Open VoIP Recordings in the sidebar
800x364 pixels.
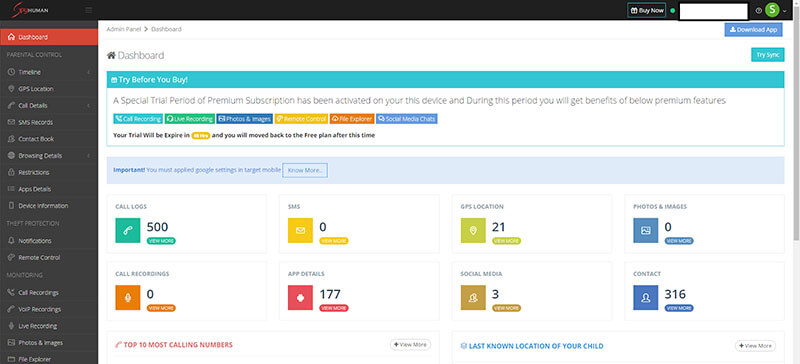coord(49,309)
